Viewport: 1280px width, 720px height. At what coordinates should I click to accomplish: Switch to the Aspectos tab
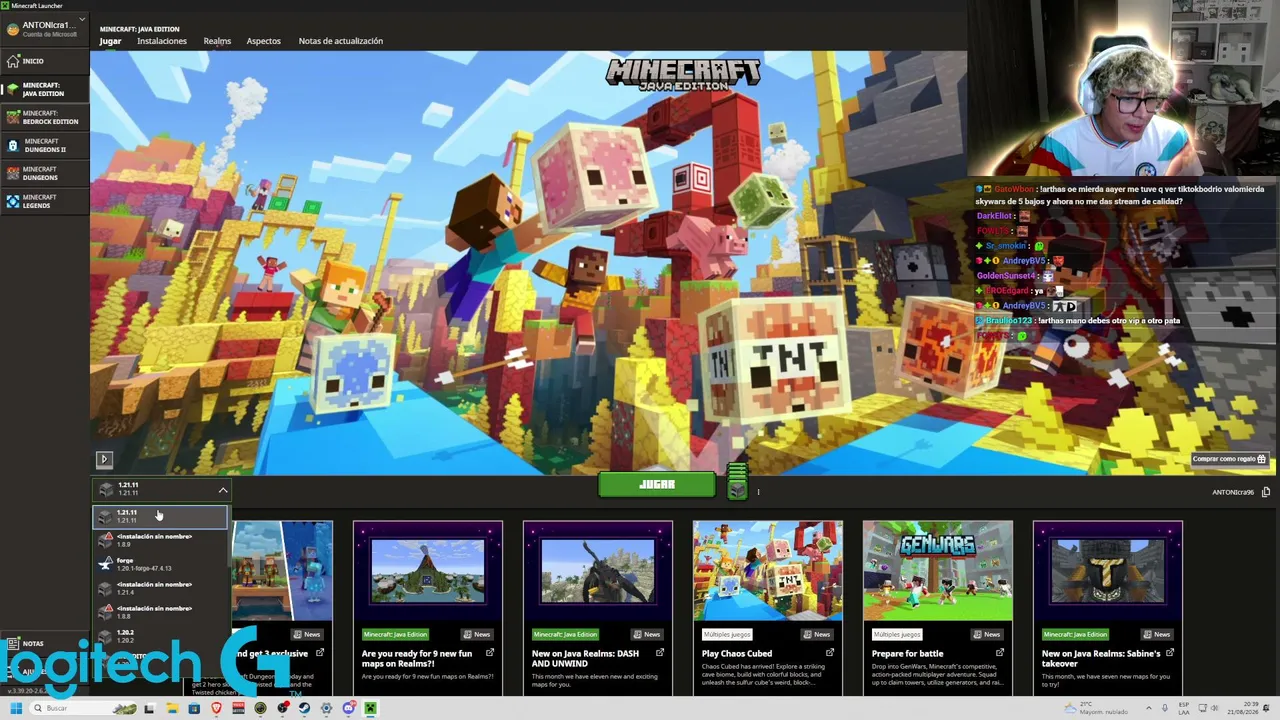(x=264, y=41)
